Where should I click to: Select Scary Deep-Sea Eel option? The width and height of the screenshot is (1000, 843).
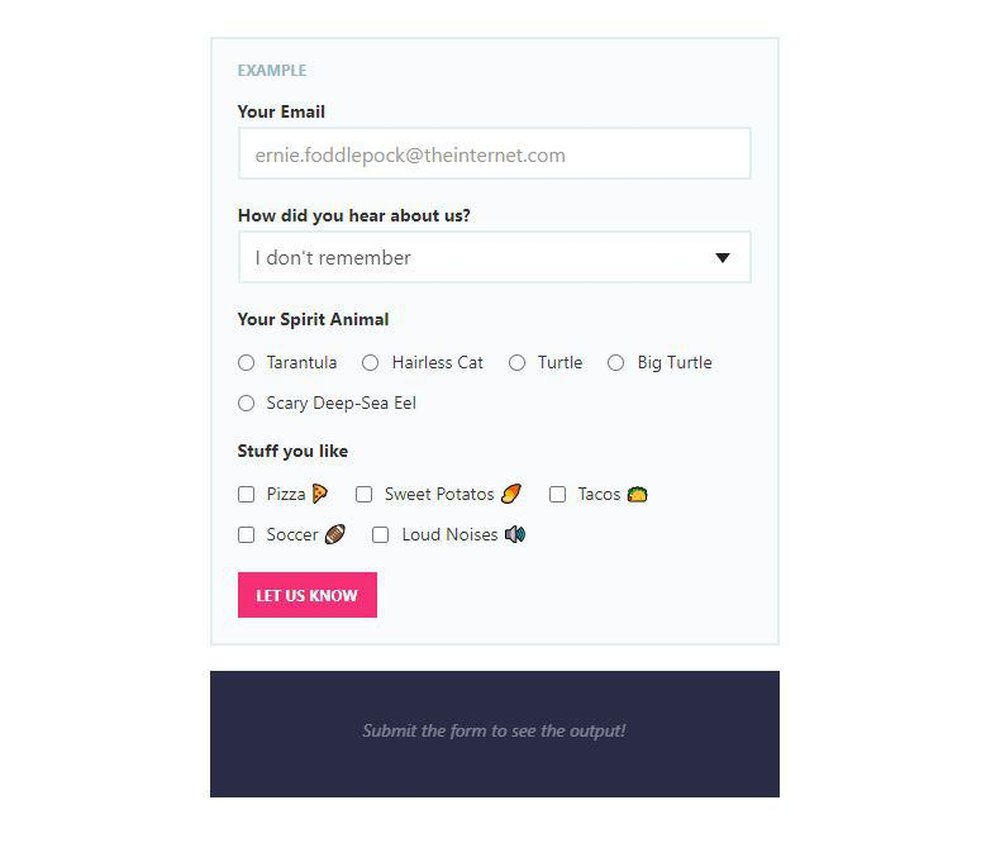pos(246,403)
